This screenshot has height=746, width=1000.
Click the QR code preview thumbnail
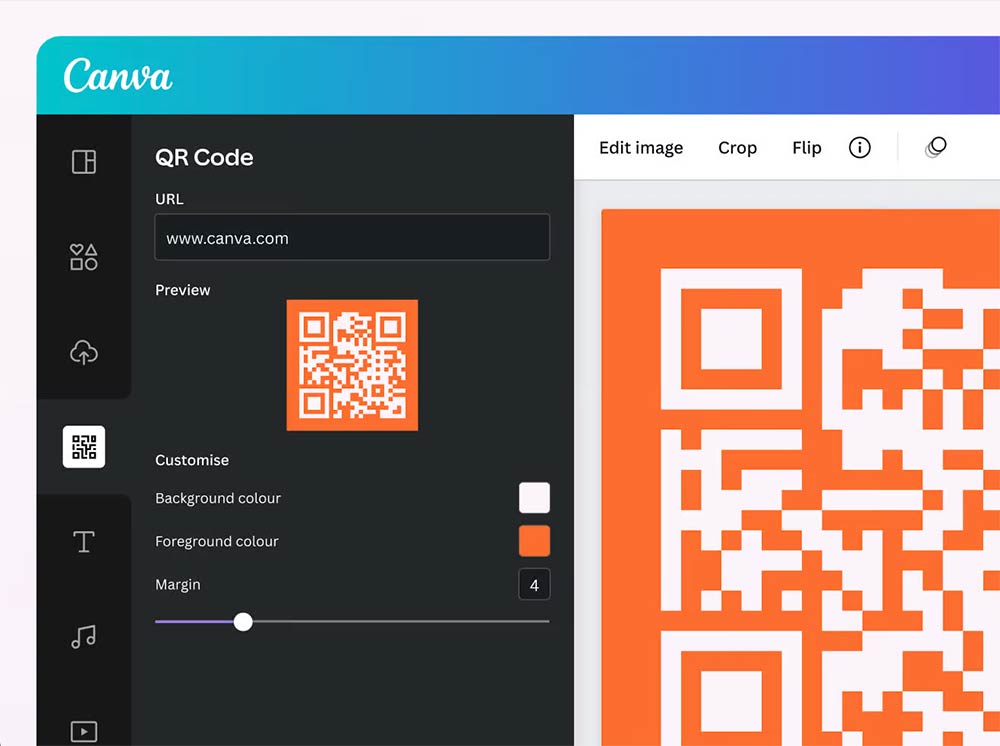352,365
